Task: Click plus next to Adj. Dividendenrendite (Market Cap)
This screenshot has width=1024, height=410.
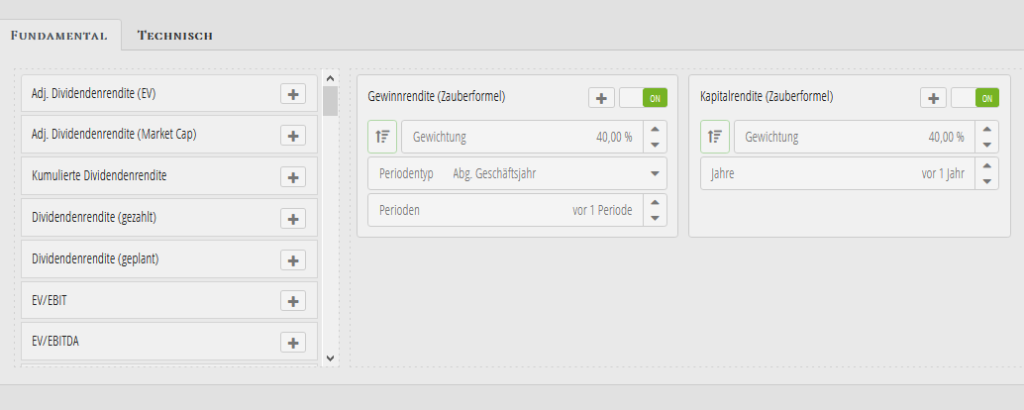Action: [x=293, y=135]
